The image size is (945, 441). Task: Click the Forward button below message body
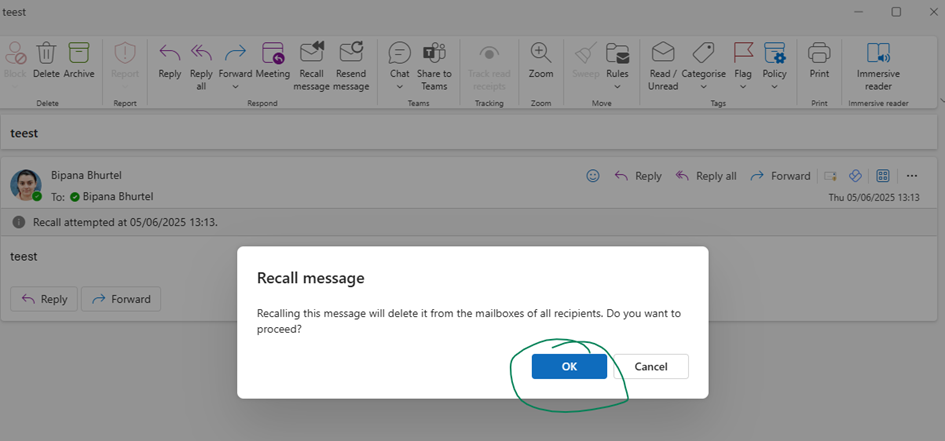(121, 299)
